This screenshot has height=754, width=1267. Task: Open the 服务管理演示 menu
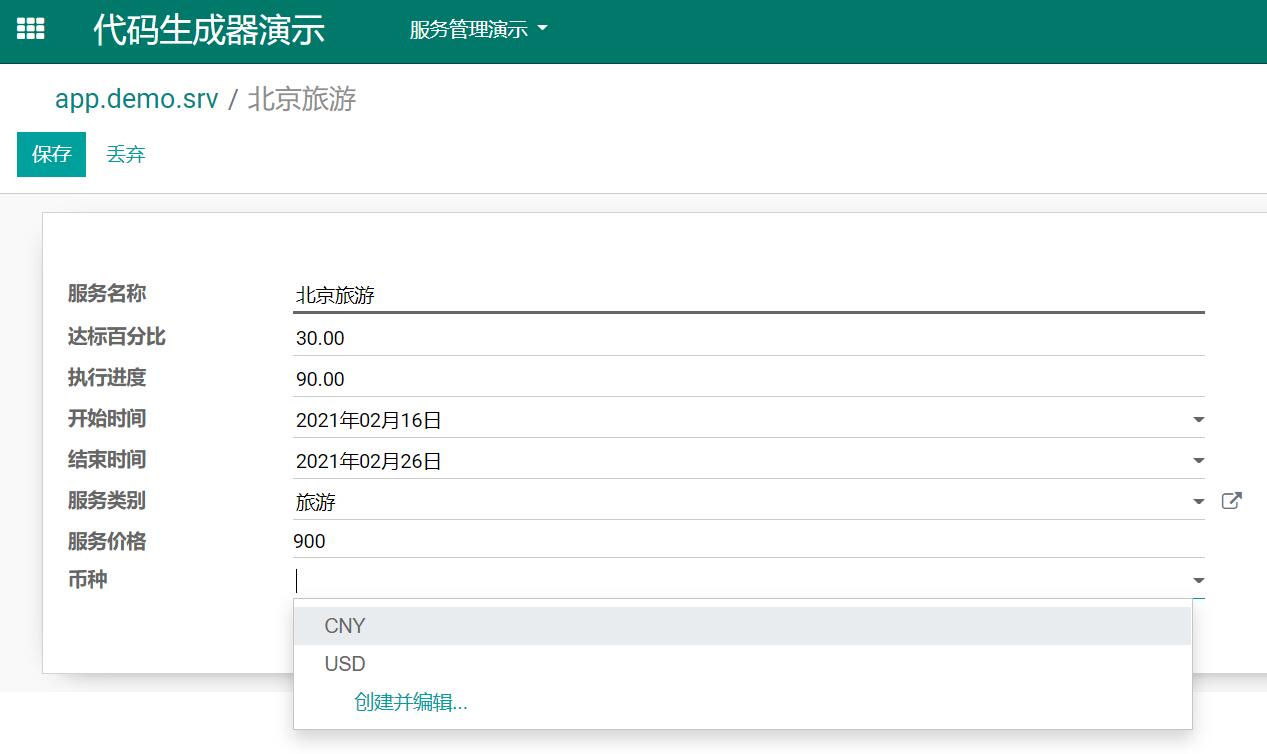click(478, 30)
